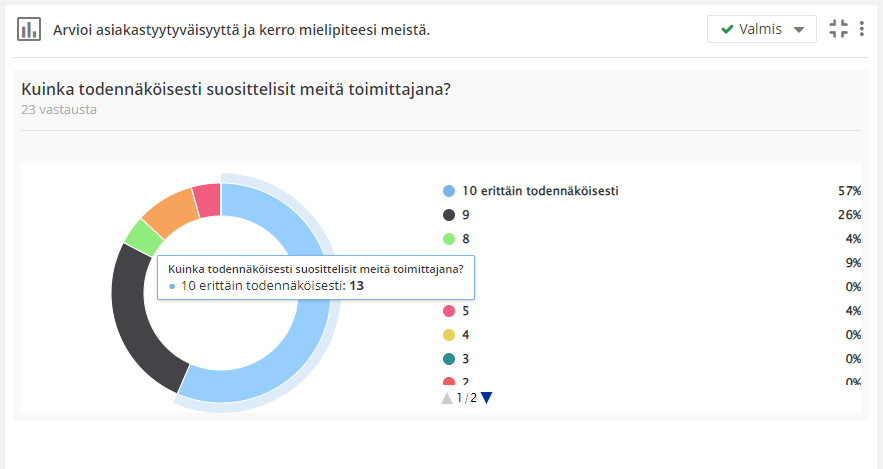Go to the previous legend page arrow
883x469 pixels.
[x=447, y=398]
